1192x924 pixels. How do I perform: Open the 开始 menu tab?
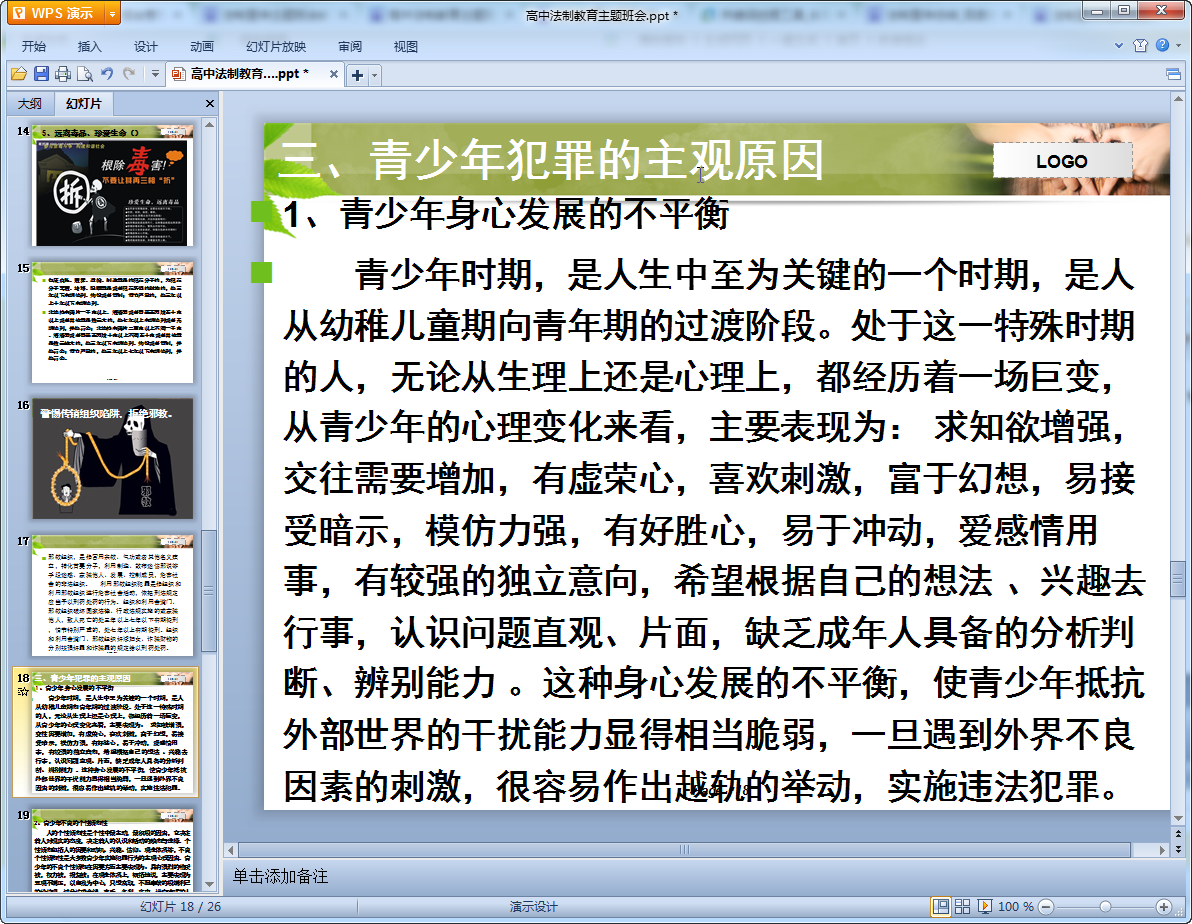(33, 46)
